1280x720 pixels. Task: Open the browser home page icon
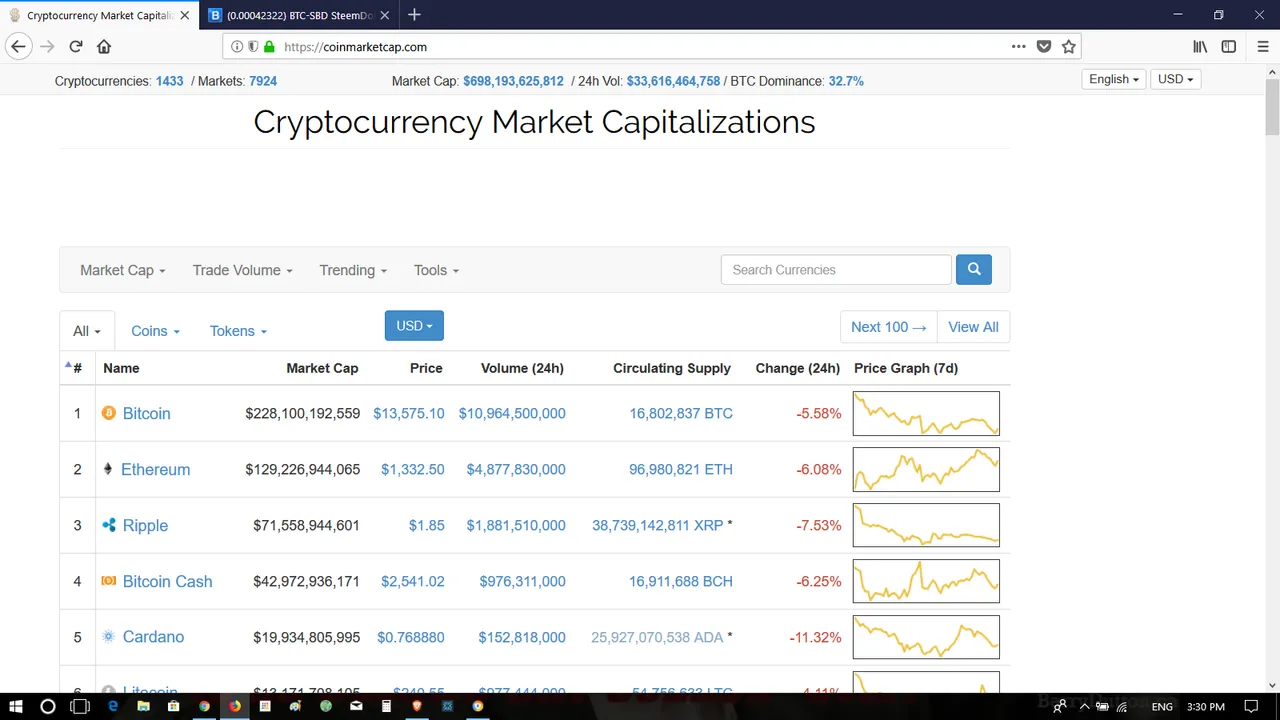(x=104, y=46)
